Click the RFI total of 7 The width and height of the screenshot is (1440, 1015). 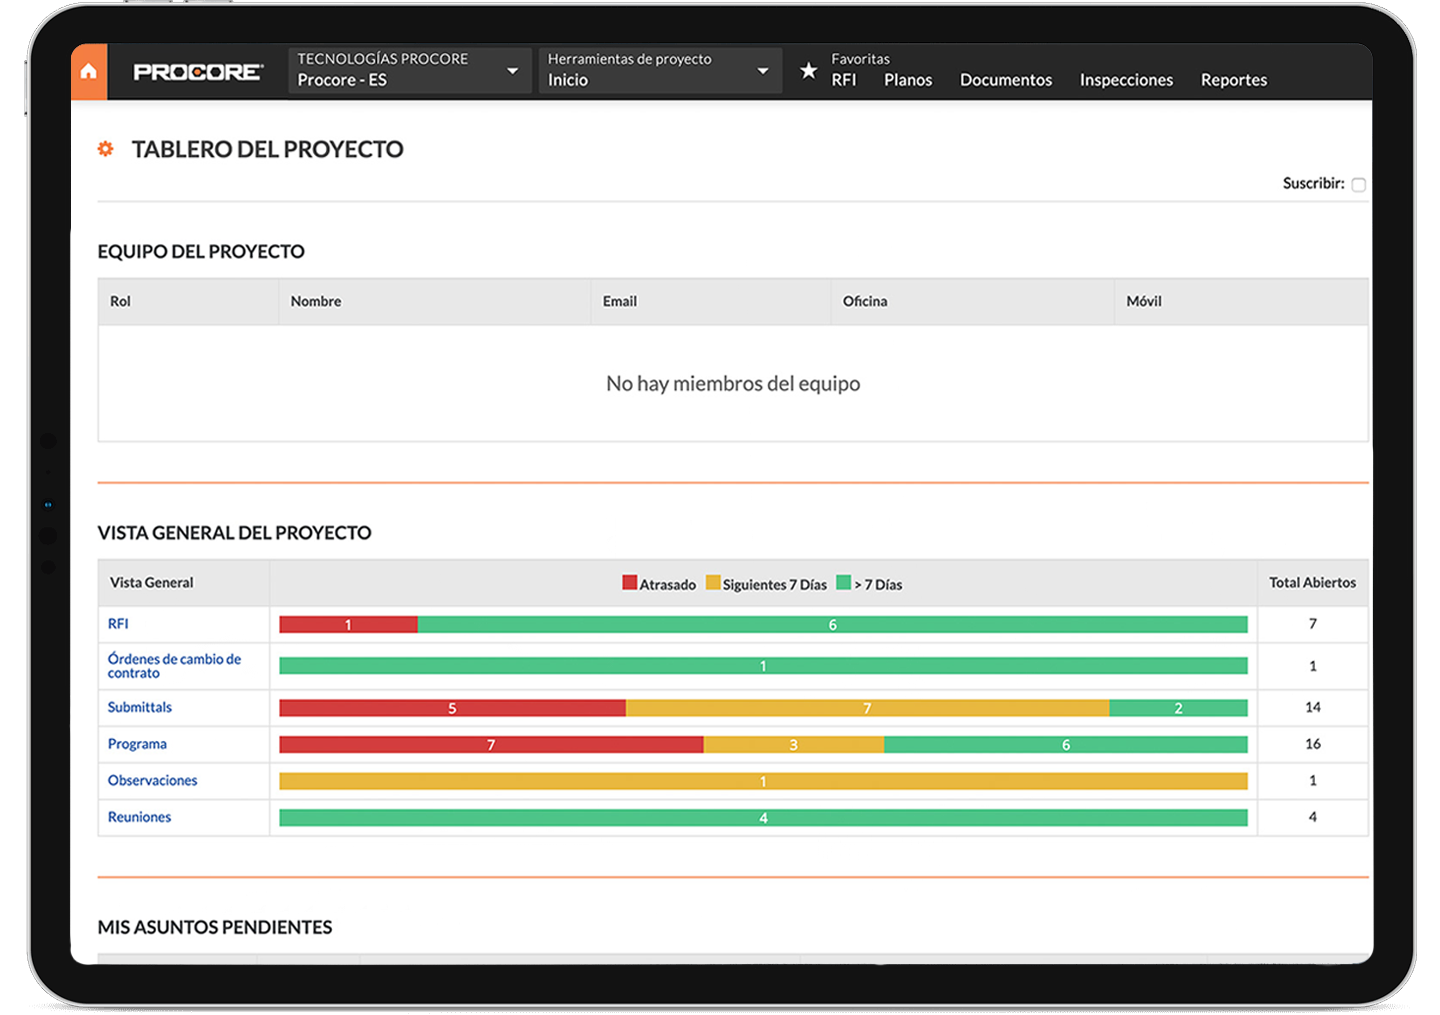pyautogui.click(x=1313, y=624)
